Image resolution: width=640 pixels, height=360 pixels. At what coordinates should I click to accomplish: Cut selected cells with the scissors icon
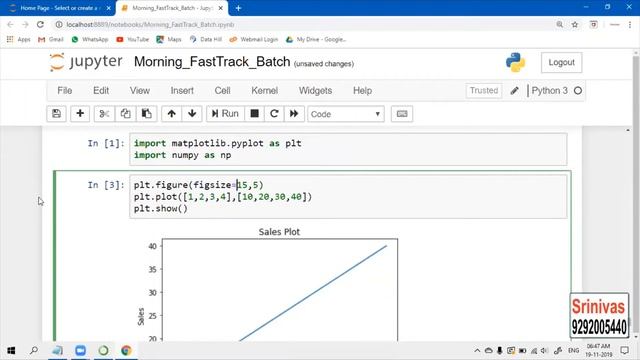[x=104, y=114]
